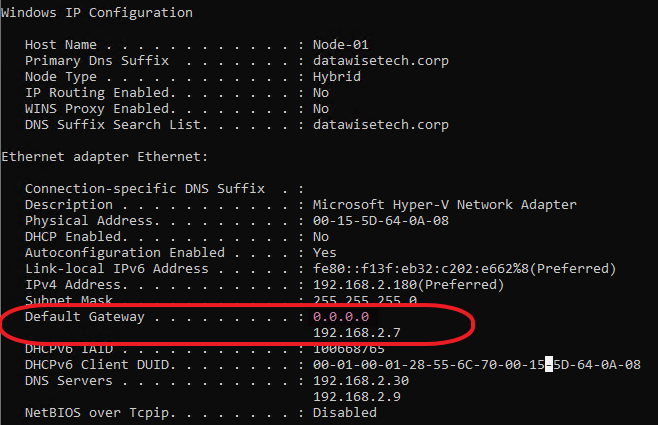Click the Host Name value Node-01

pos(340,44)
